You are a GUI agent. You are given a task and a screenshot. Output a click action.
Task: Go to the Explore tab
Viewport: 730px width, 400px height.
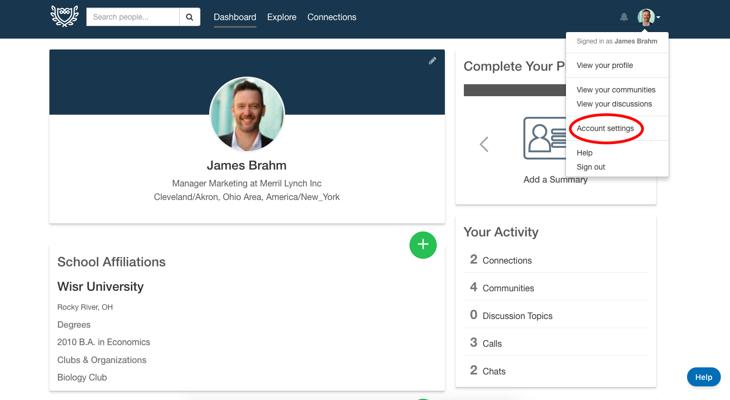282,17
